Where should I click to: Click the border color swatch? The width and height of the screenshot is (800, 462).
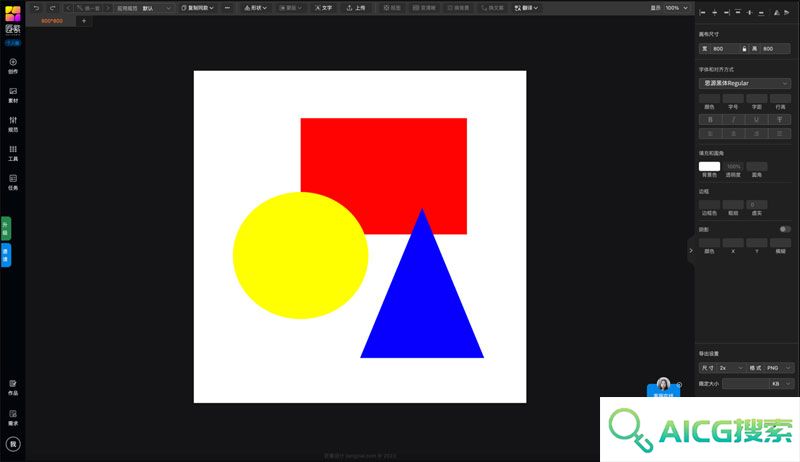click(x=709, y=204)
